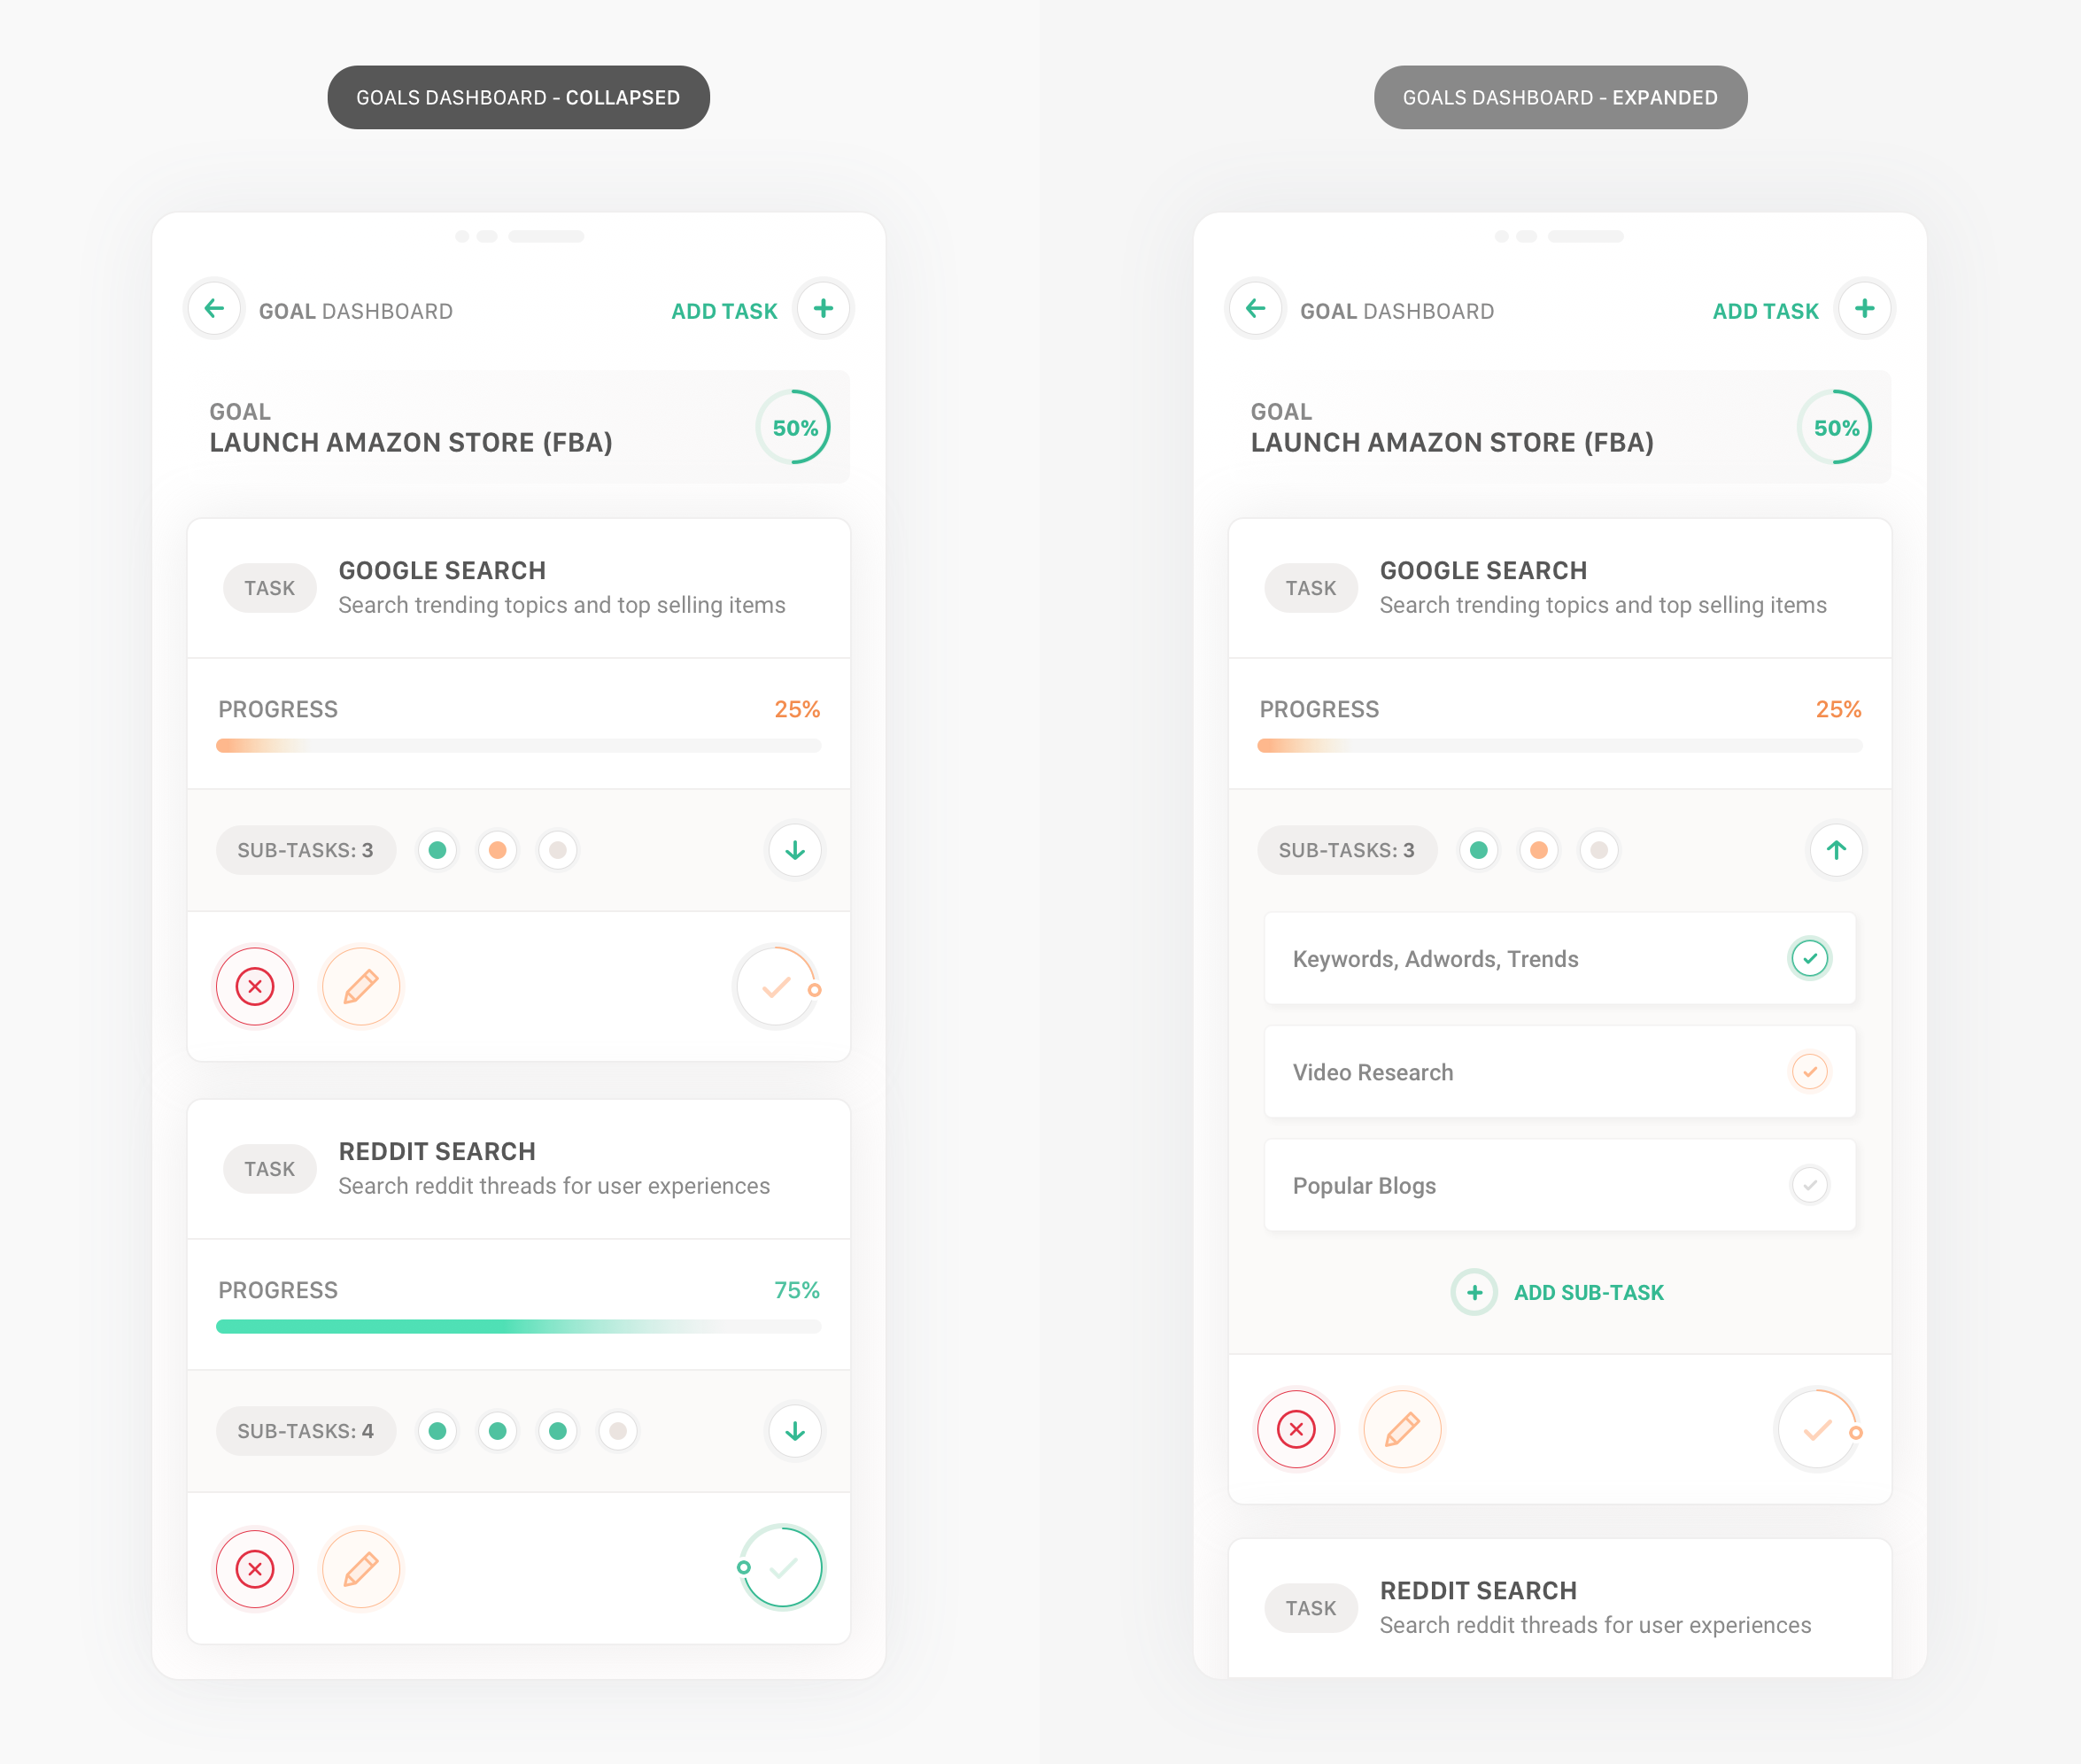Toggle the Keywords Adwords Trends subtask checkbox
This screenshot has height=1764, width=2081.
(x=1810, y=959)
